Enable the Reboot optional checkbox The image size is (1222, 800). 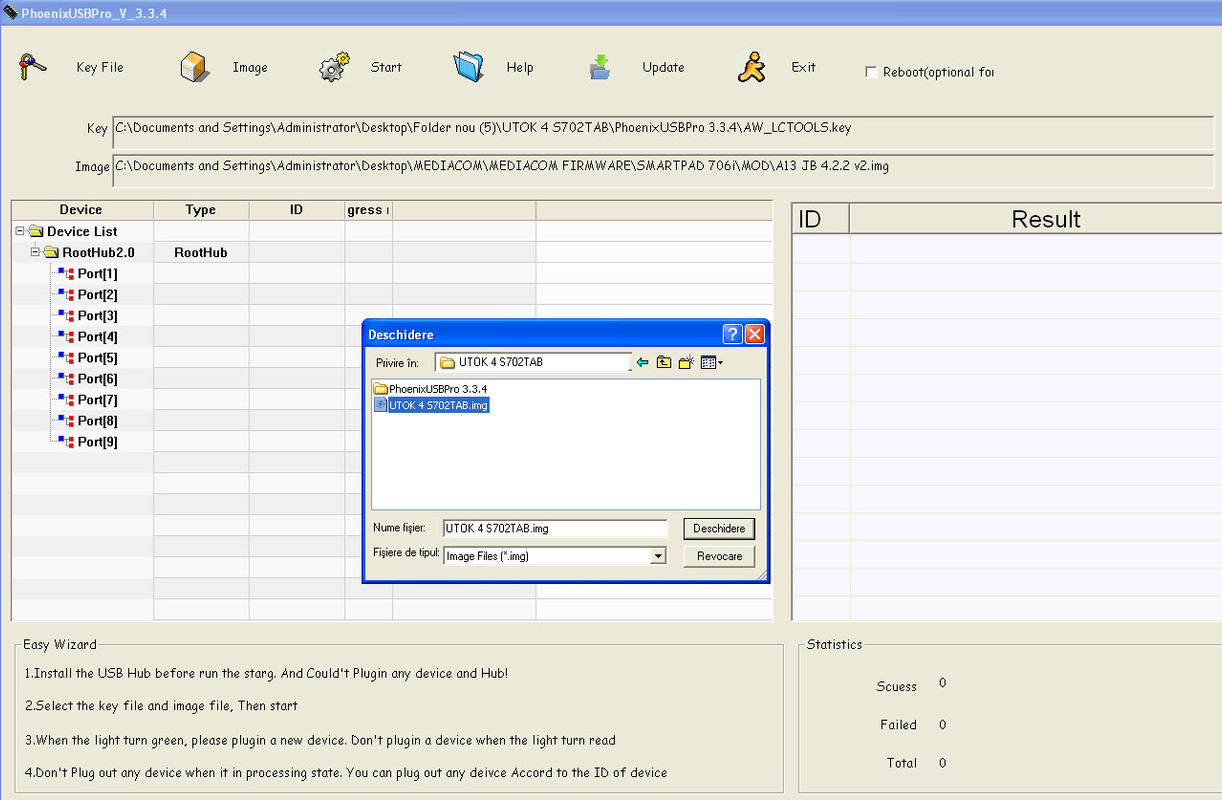point(871,72)
